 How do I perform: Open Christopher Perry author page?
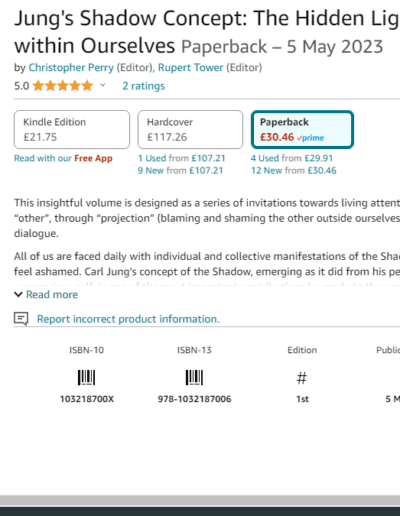pyautogui.click(x=71, y=67)
